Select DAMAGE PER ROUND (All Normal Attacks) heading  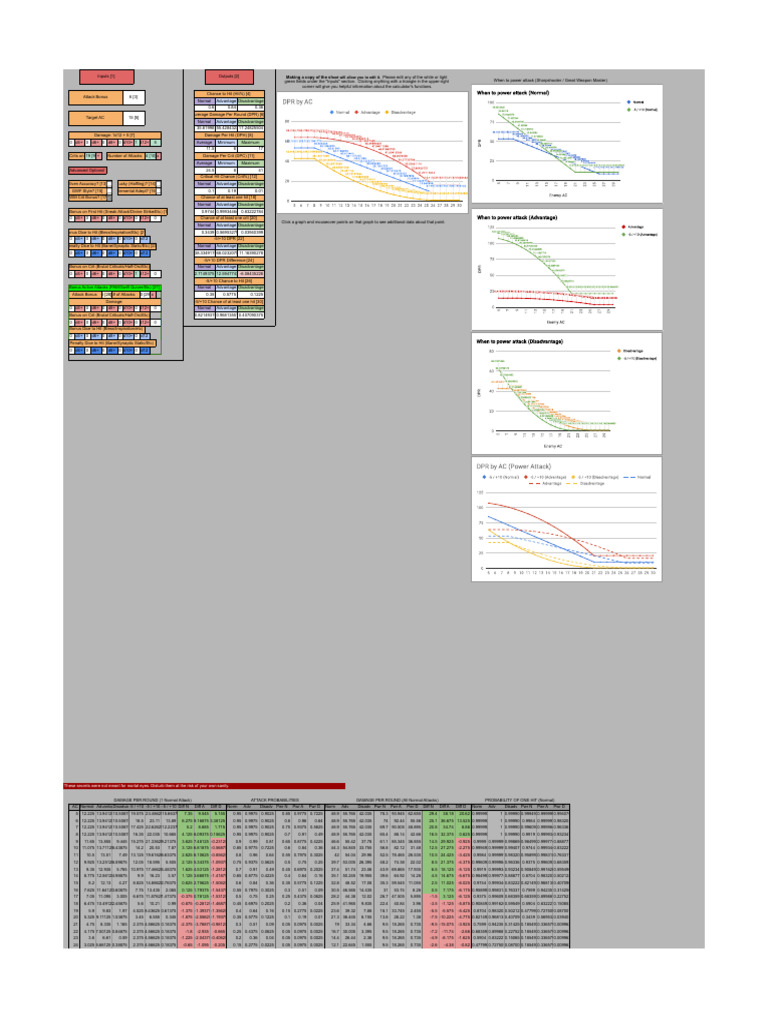tap(397, 799)
